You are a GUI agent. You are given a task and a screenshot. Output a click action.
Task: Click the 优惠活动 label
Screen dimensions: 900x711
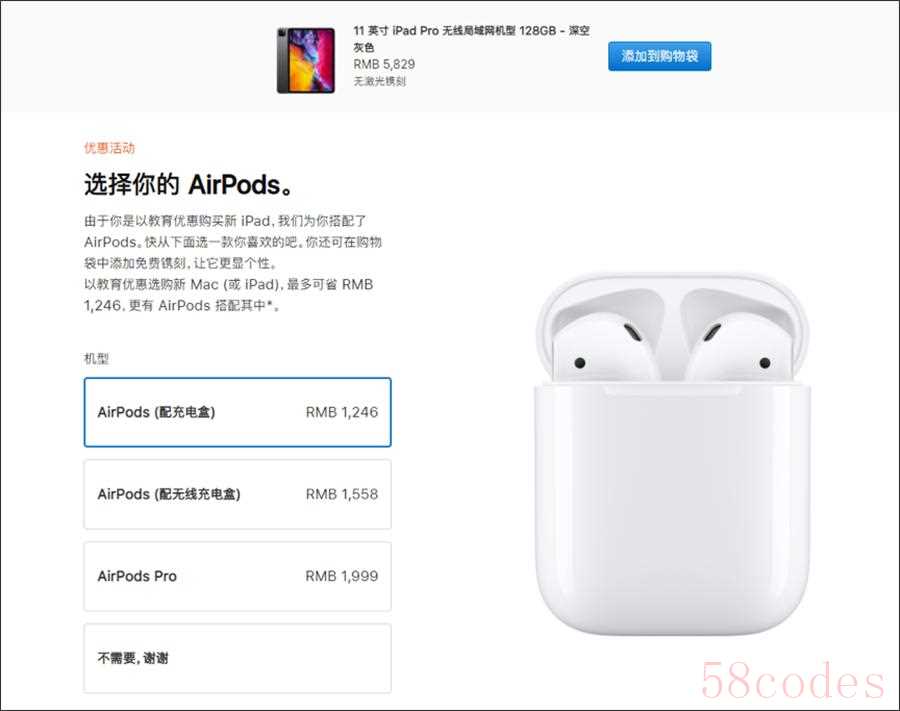coord(110,148)
